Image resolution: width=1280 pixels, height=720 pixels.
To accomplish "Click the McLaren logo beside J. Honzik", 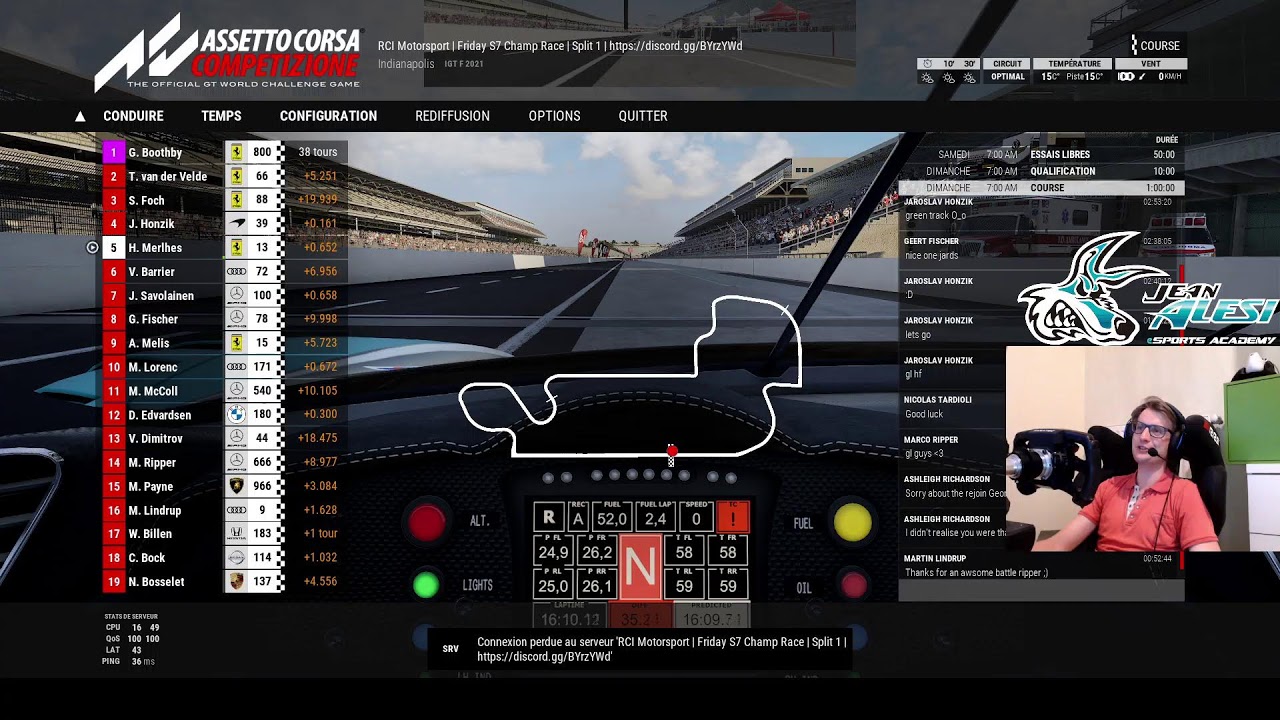I will click(x=237, y=224).
